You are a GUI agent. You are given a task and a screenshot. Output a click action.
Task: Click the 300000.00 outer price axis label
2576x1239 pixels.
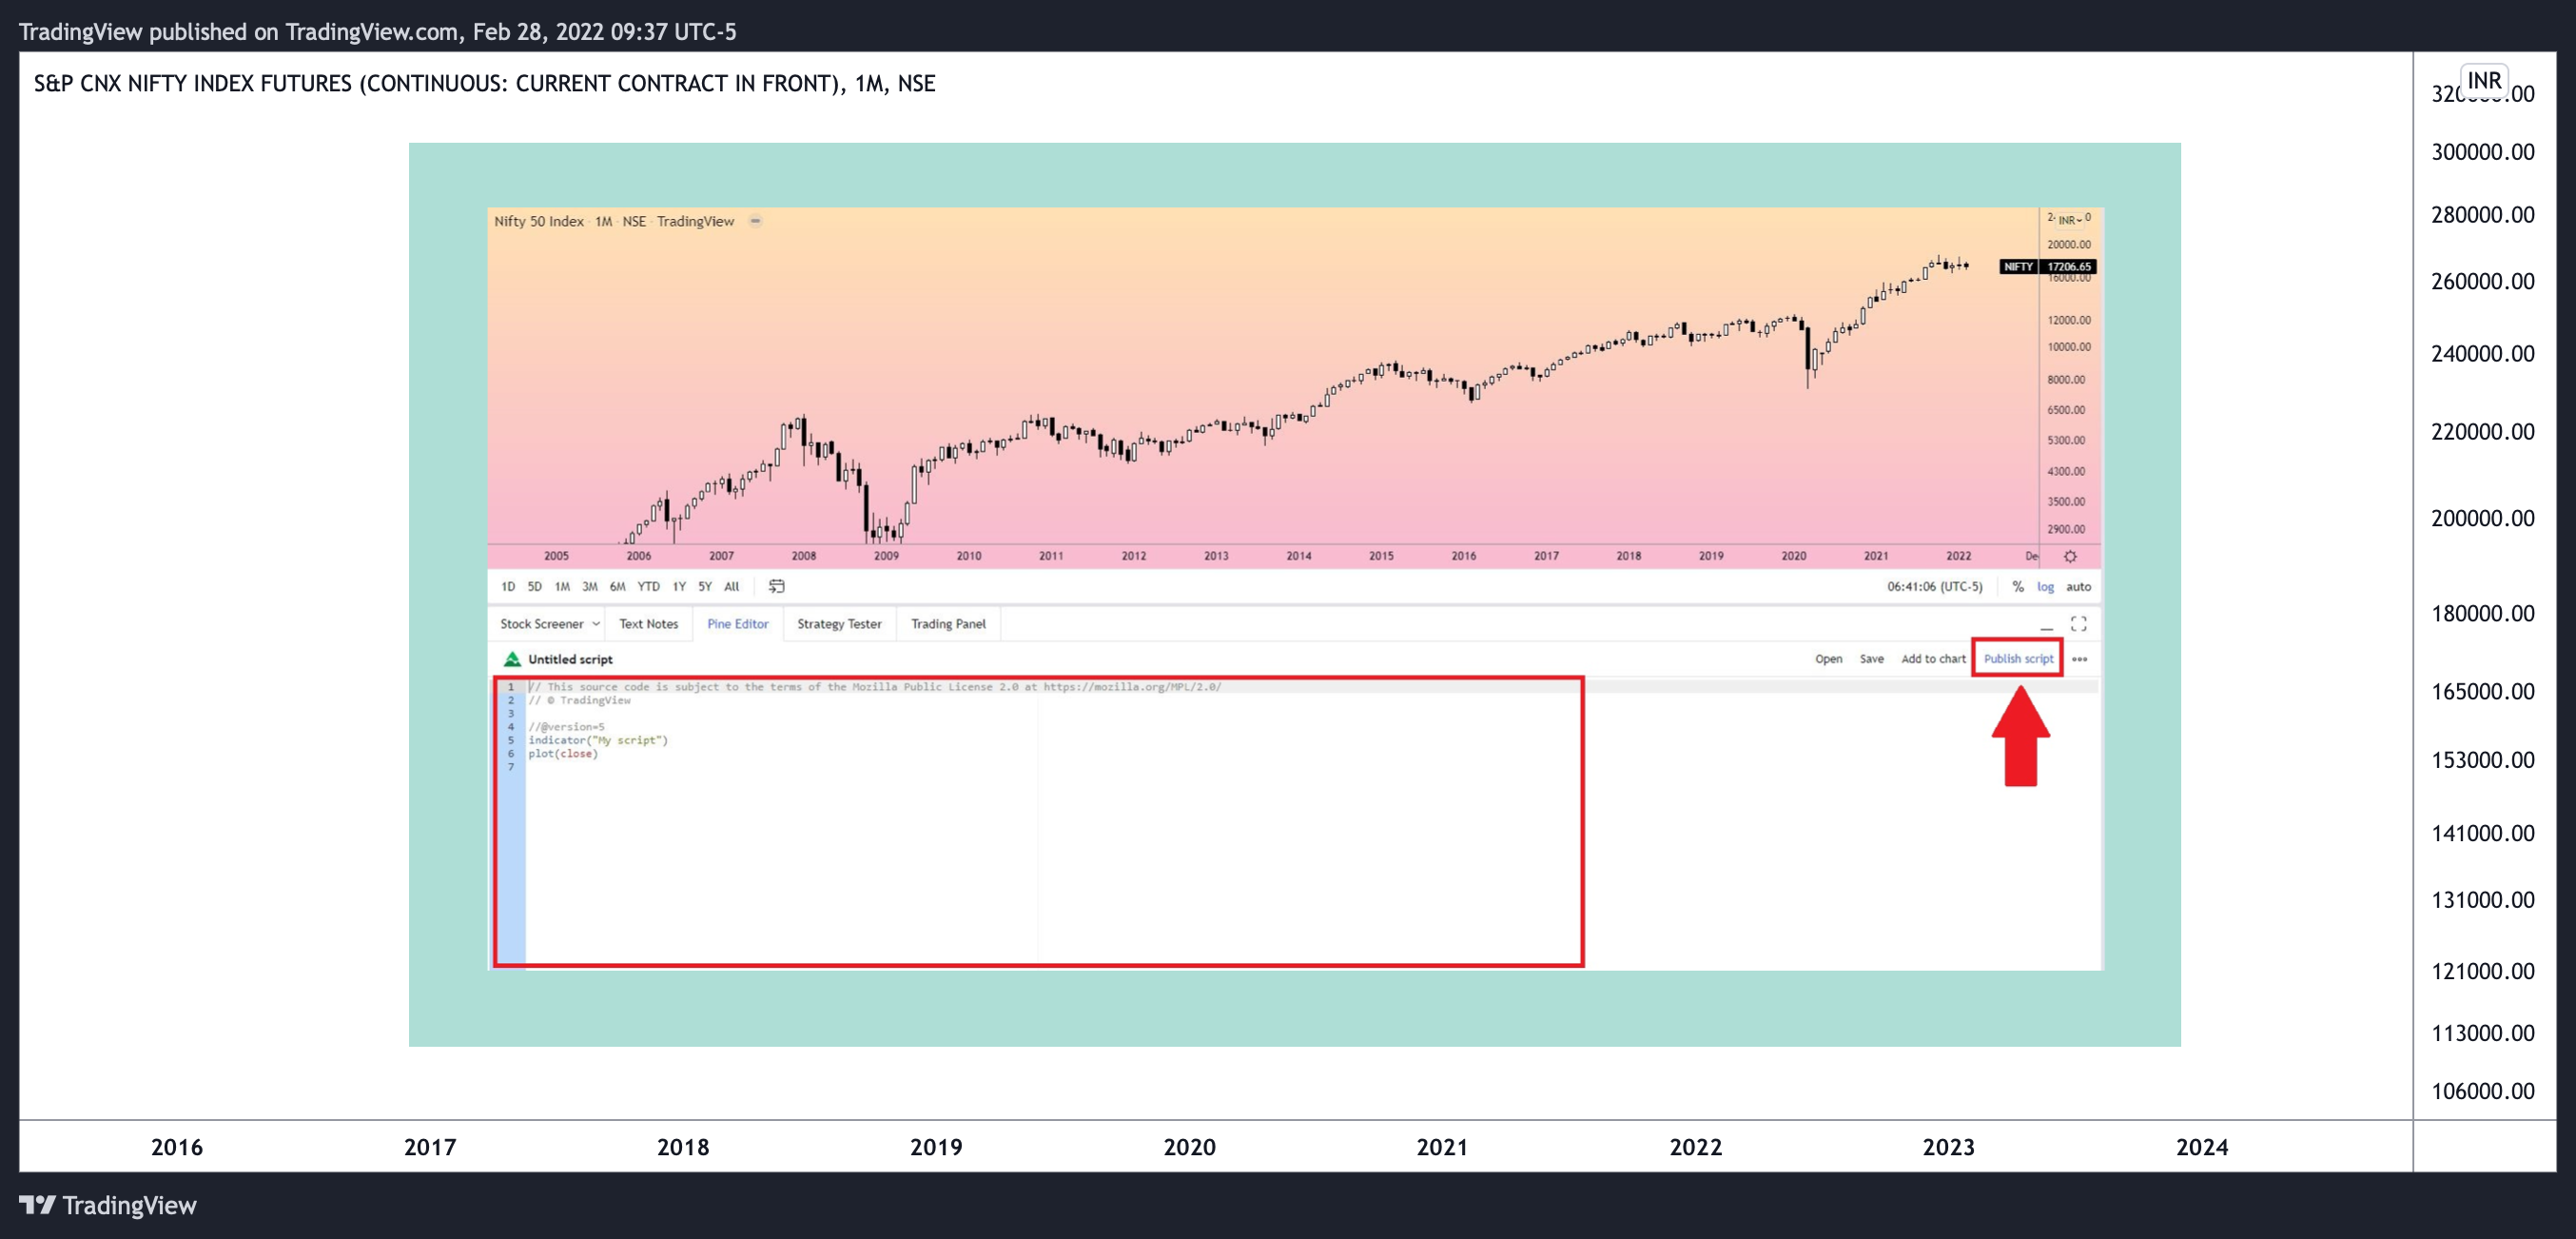(2482, 152)
